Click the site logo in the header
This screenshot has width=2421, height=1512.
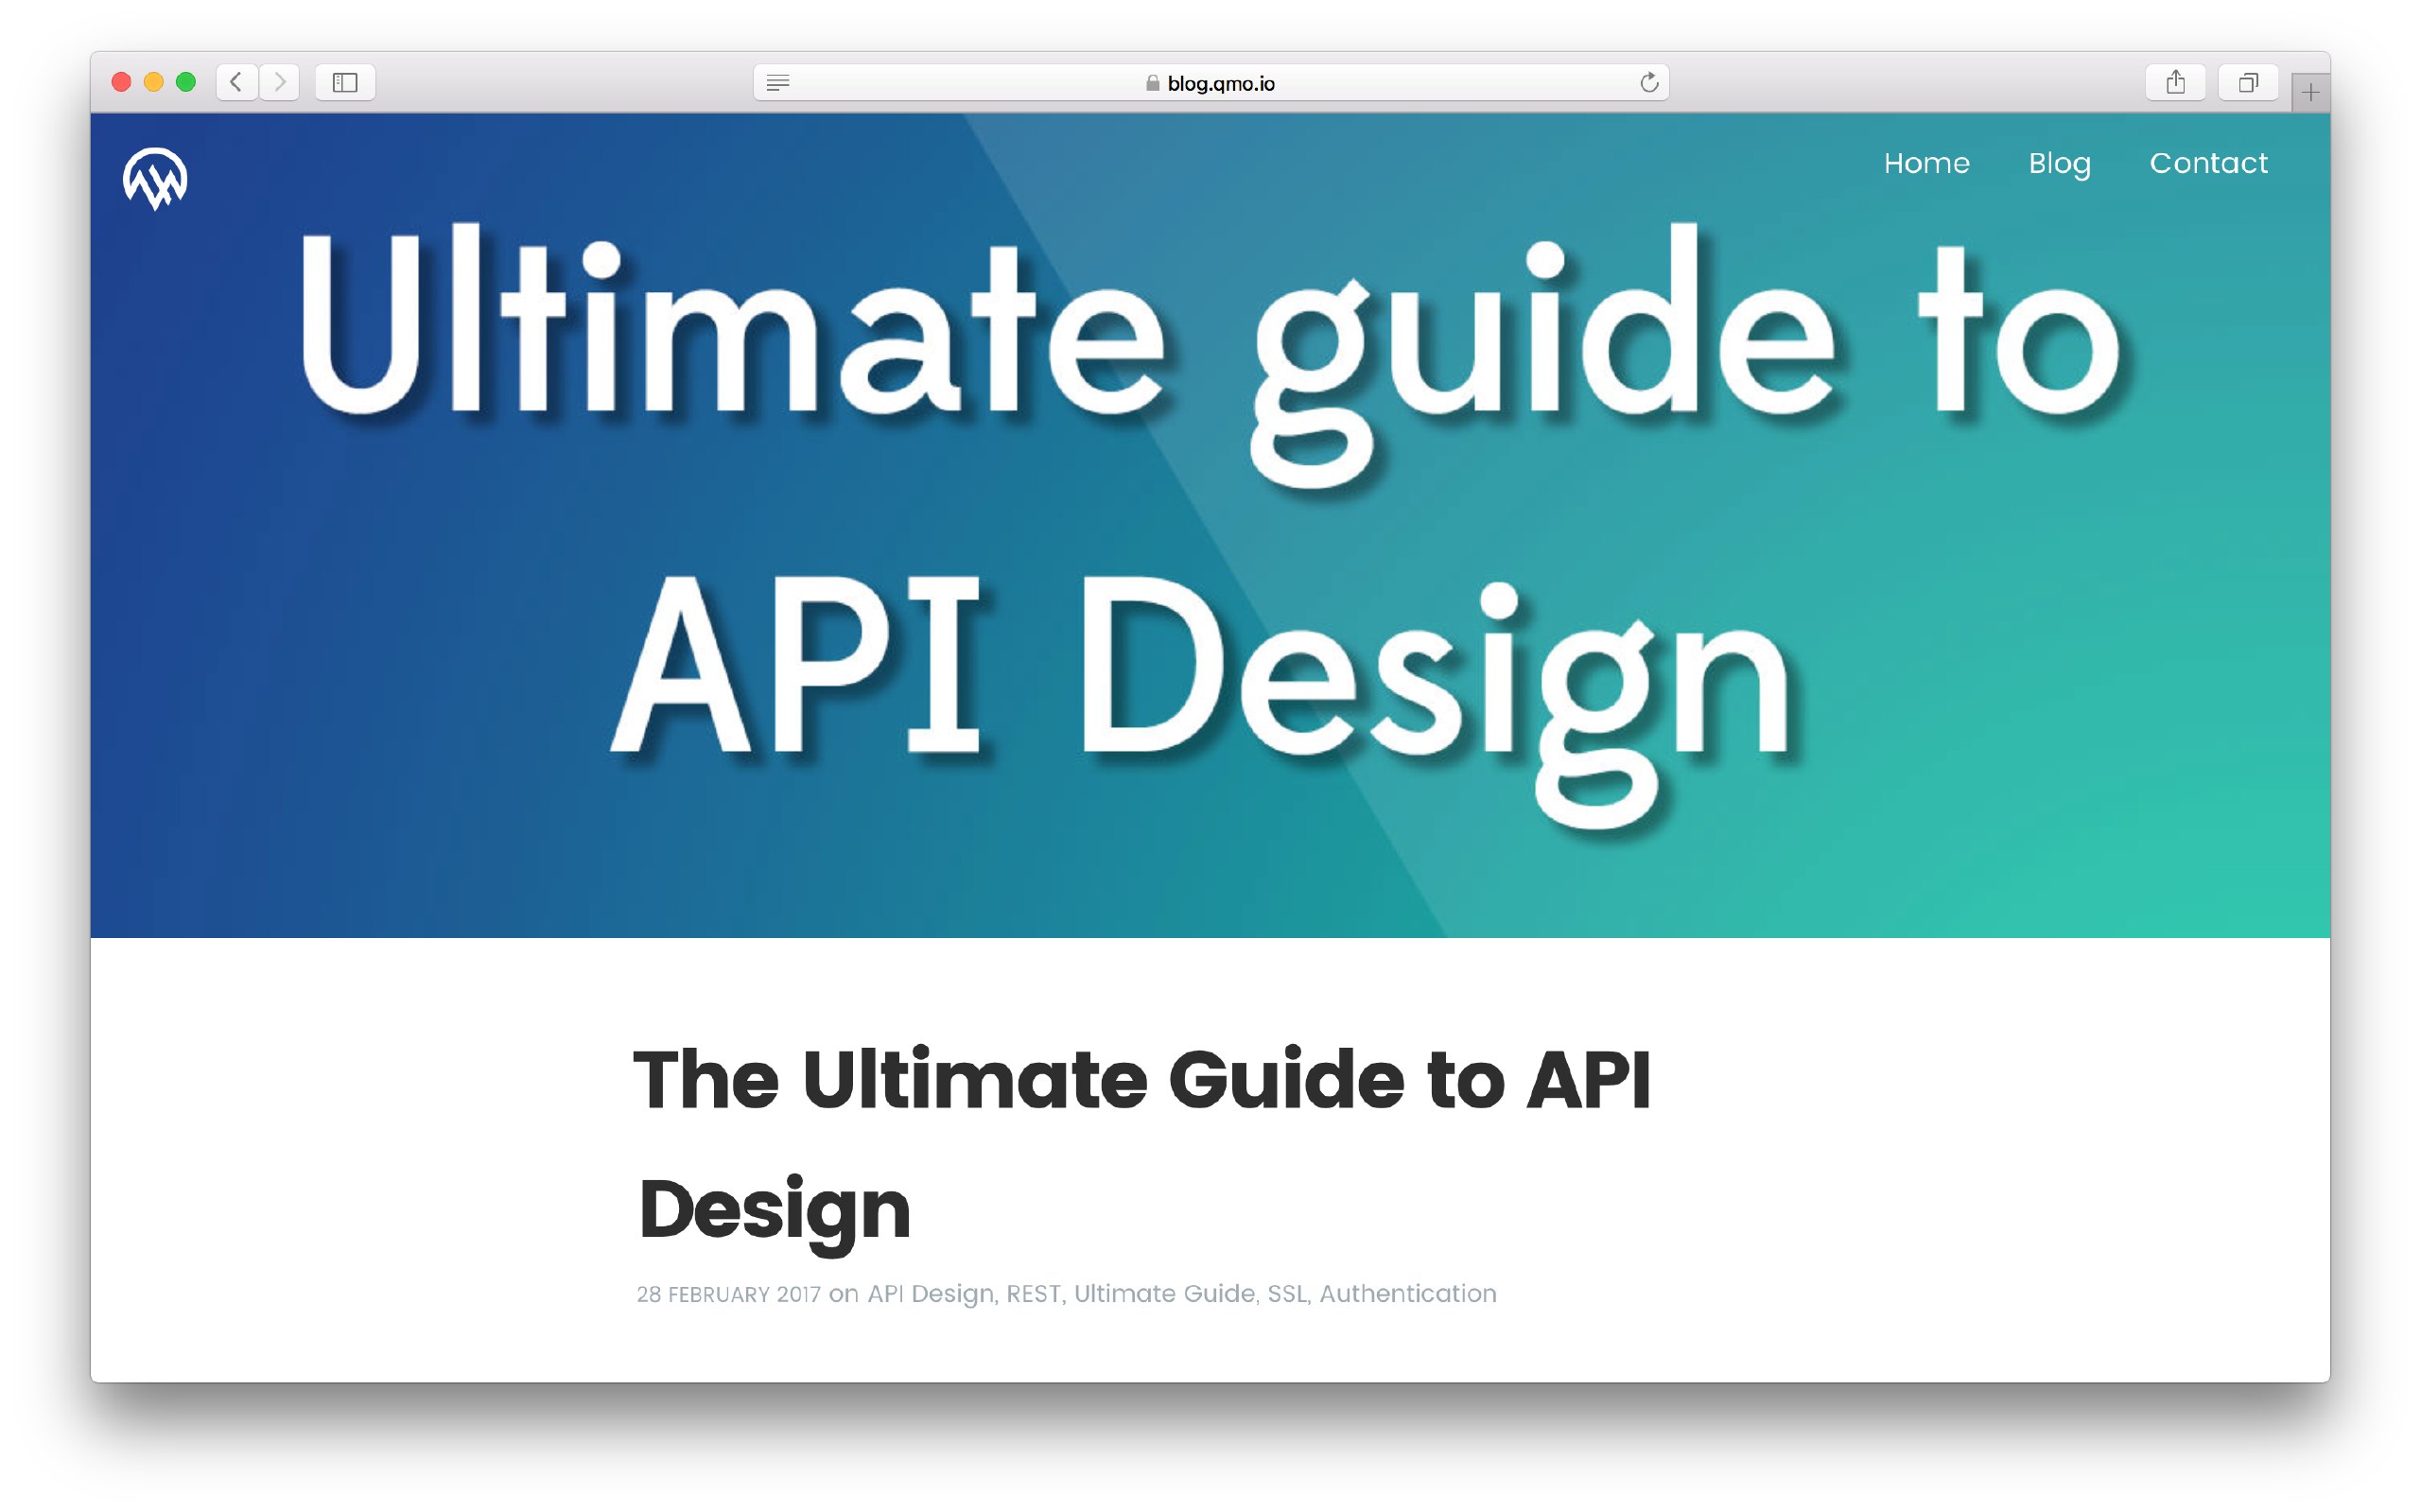155,179
